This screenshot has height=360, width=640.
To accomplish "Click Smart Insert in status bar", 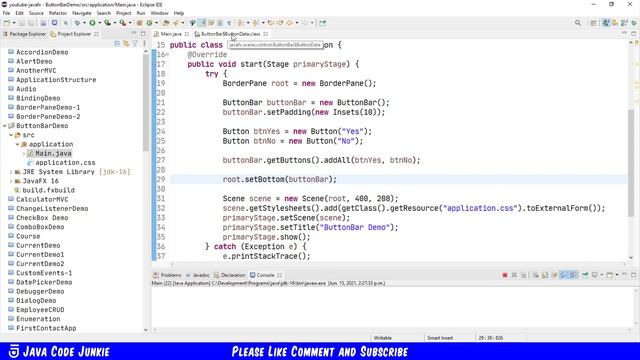I will [x=440, y=338].
